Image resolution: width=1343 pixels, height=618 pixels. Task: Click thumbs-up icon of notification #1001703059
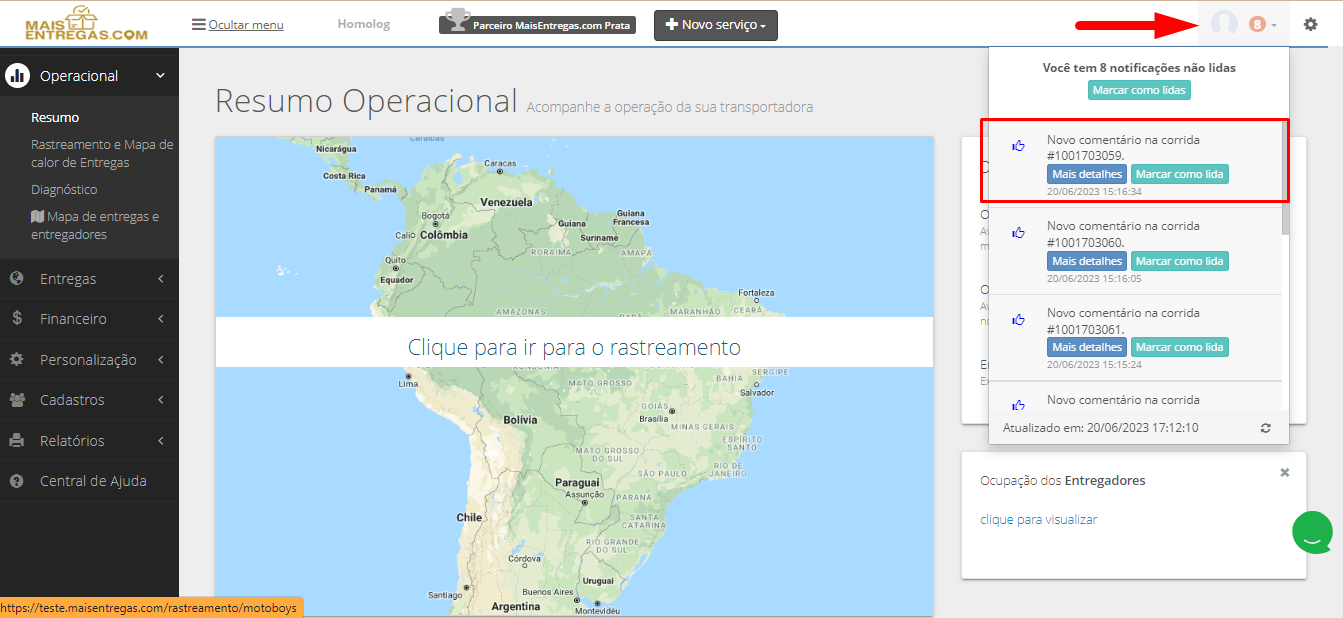(1018, 146)
